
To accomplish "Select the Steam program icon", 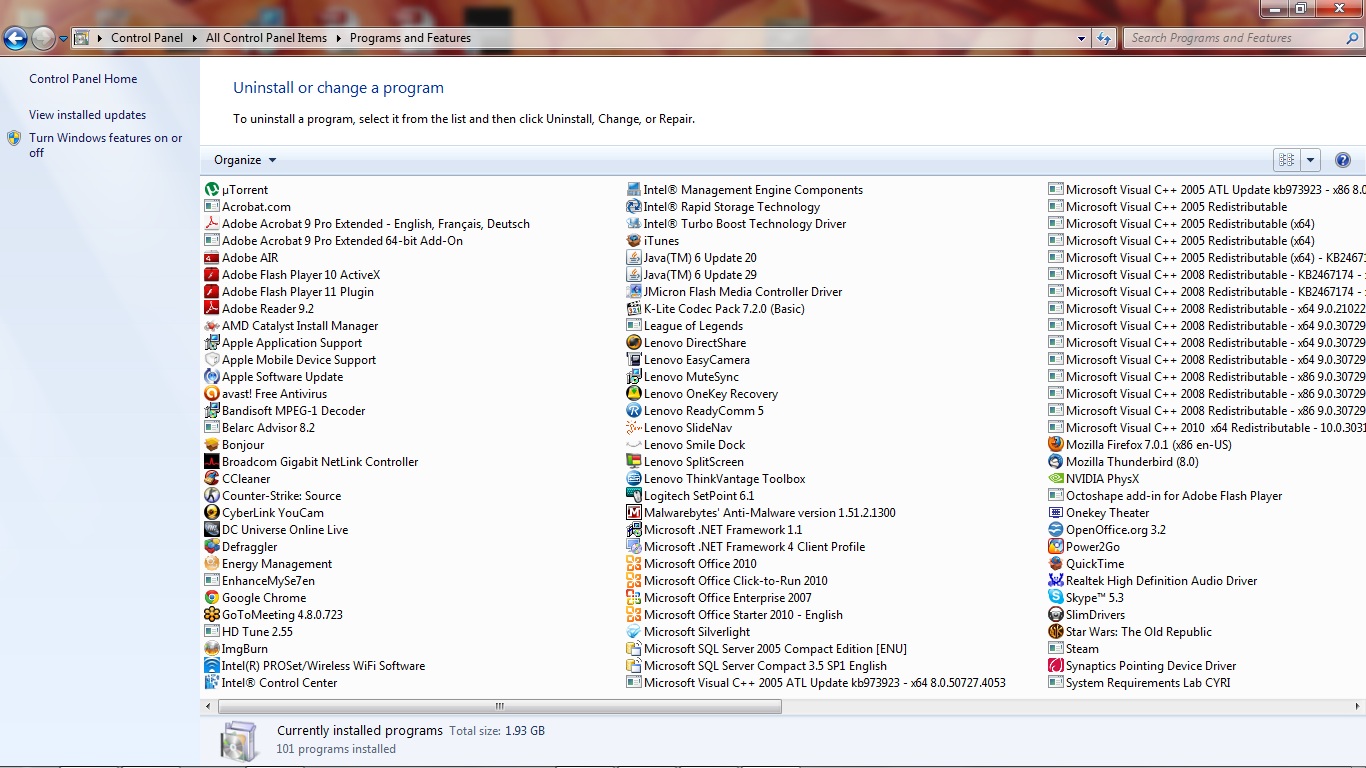I will click(x=1056, y=649).
